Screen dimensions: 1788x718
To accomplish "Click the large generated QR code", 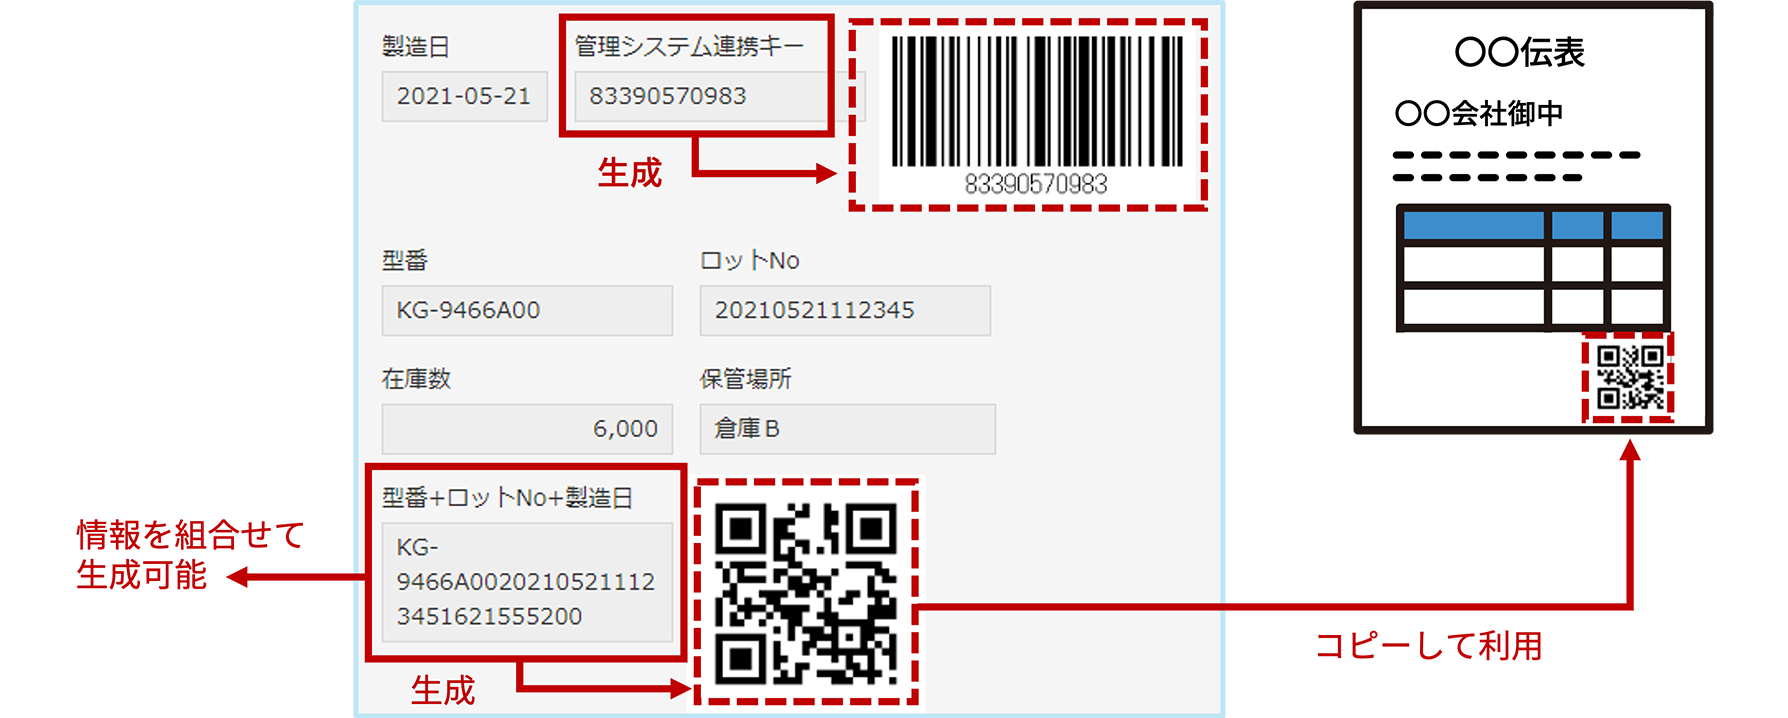I will click(806, 592).
